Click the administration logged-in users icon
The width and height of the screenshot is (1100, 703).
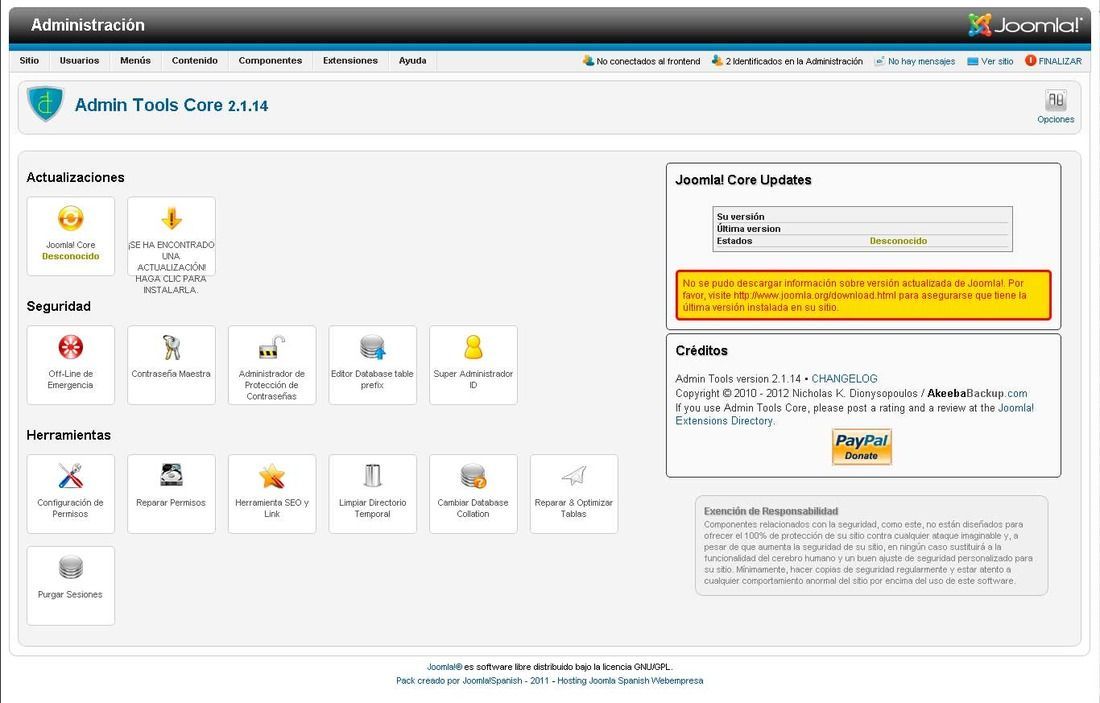tap(717, 61)
